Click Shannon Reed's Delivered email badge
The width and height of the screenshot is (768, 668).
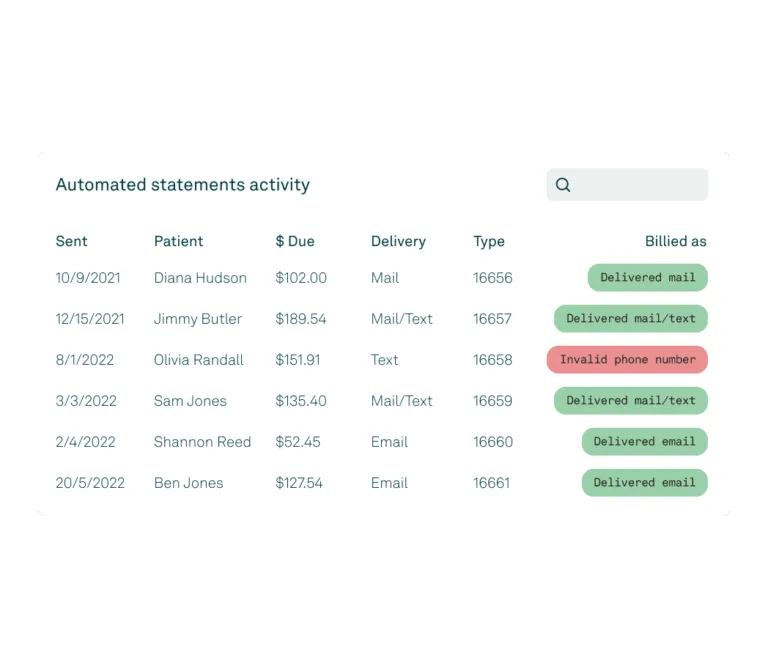pyautogui.click(x=644, y=442)
